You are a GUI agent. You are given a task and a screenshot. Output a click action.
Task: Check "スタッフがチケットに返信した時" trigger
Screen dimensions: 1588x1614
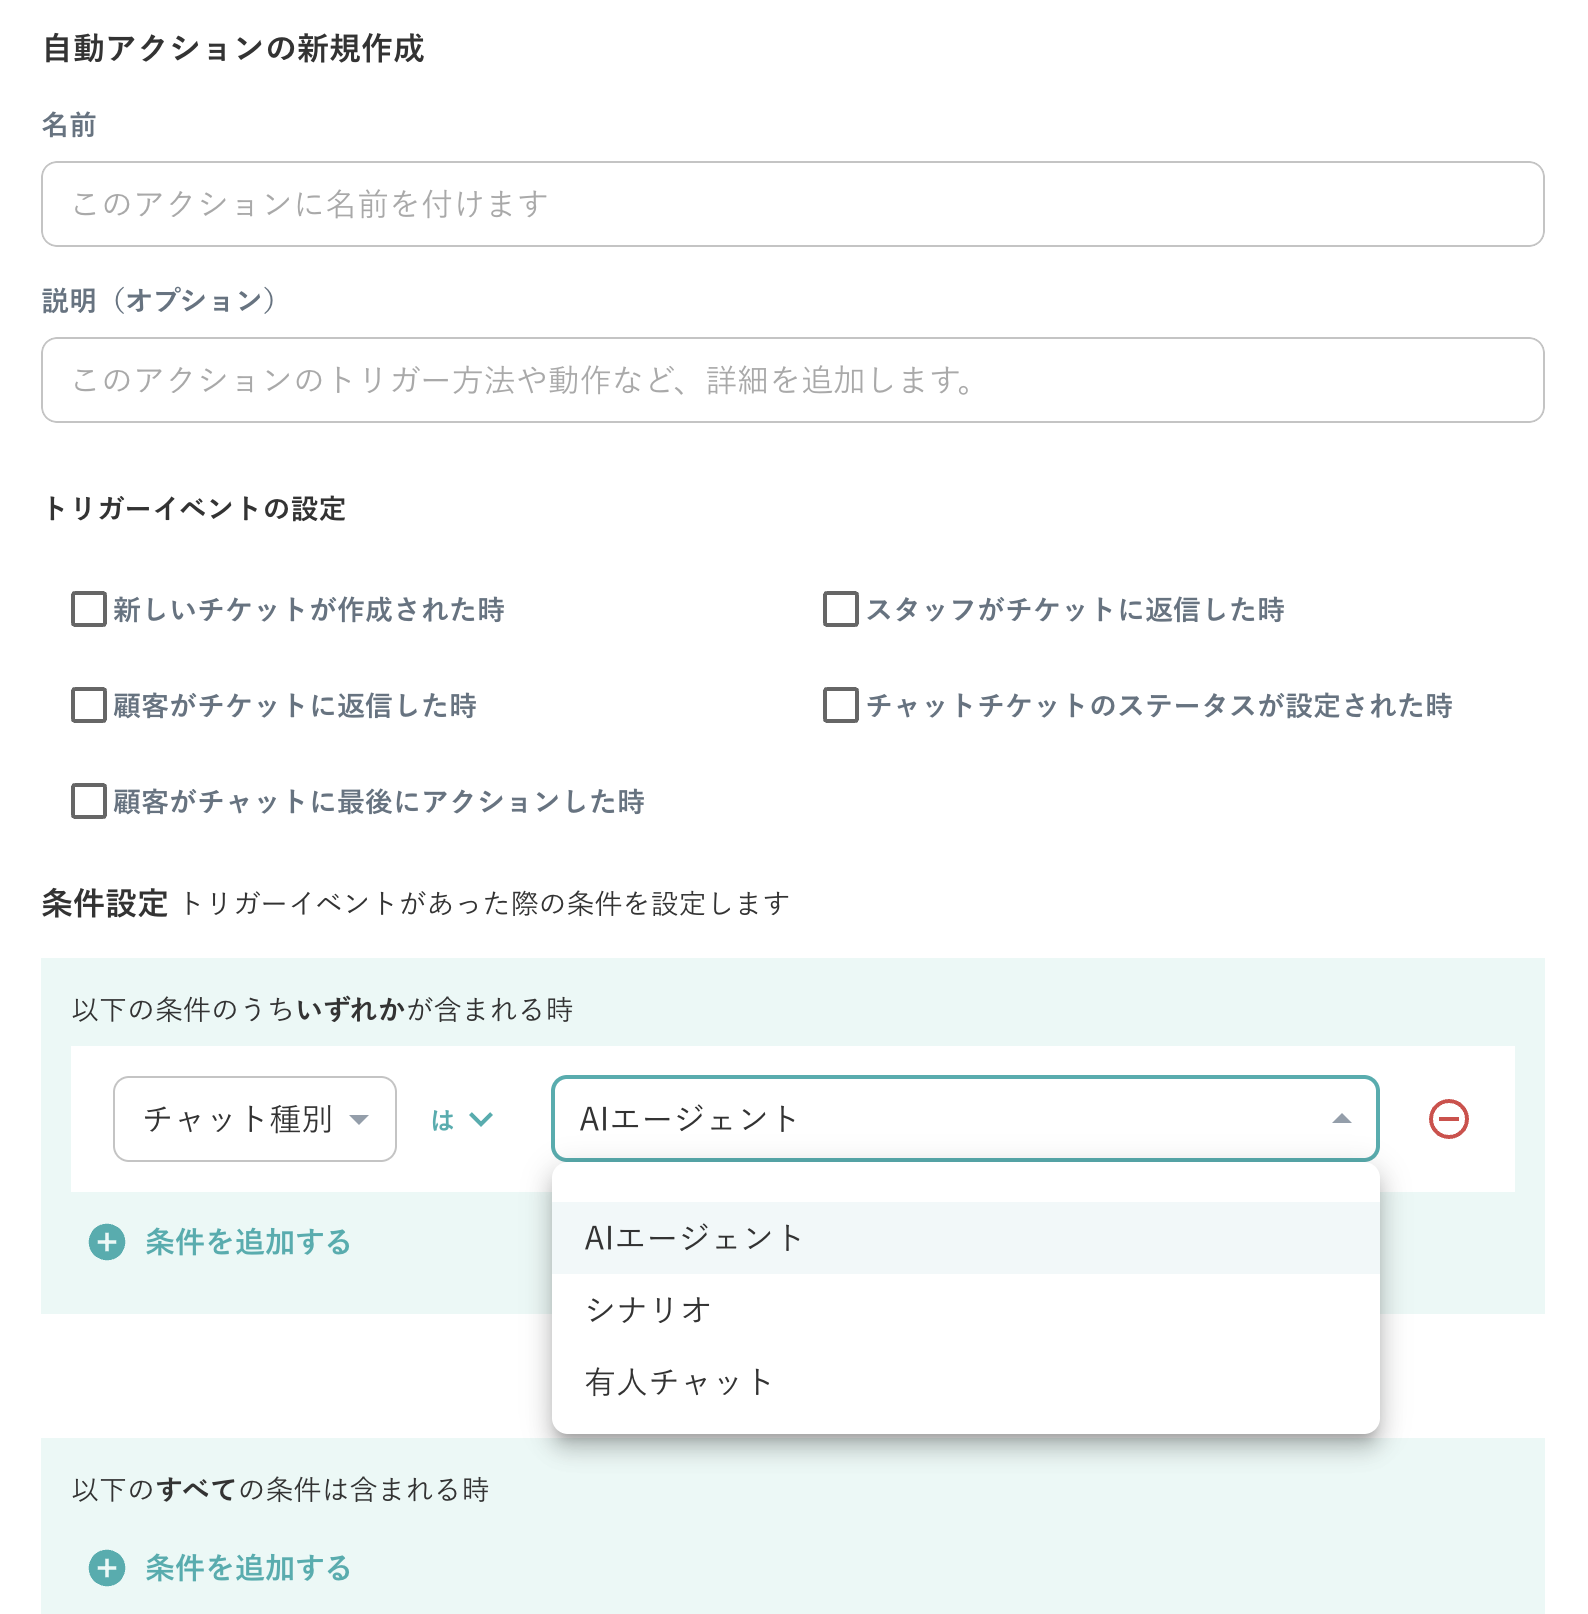(x=840, y=610)
